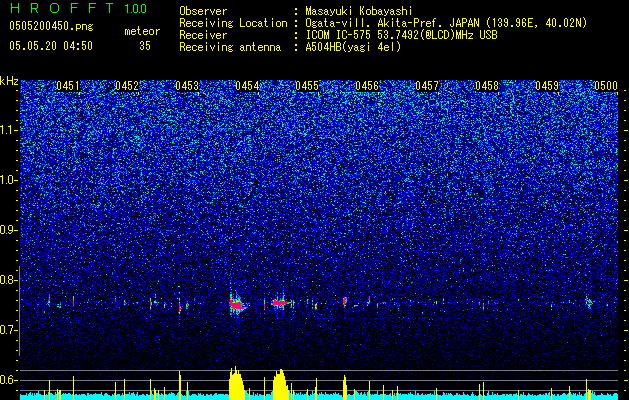The width and height of the screenshot is (629, 400).
Task: Click the 0455 time marker
Action: click(x=307, y=86)
